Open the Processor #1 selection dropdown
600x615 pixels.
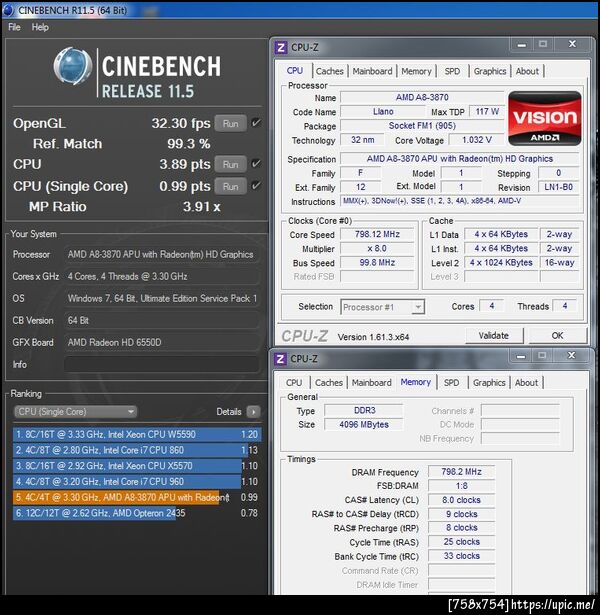[x=383, y=307]
